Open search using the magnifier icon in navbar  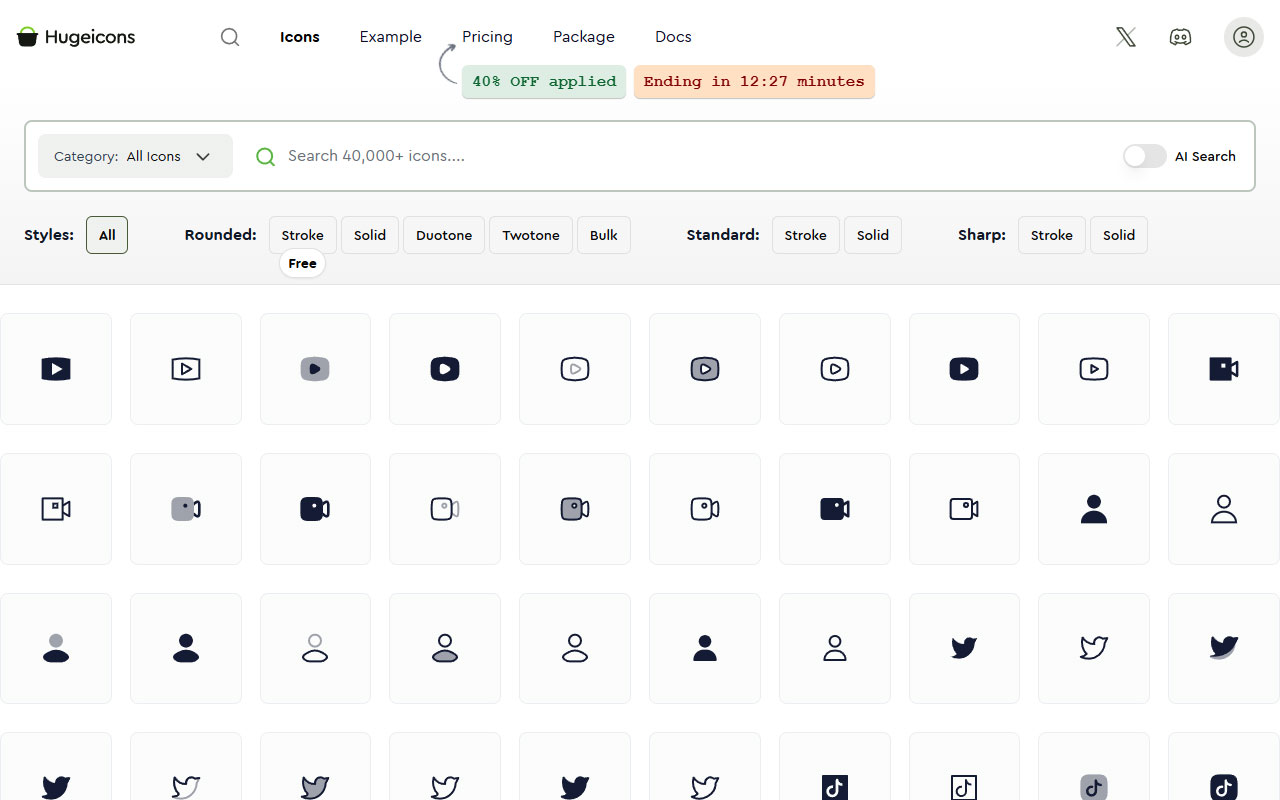(230, 36)
